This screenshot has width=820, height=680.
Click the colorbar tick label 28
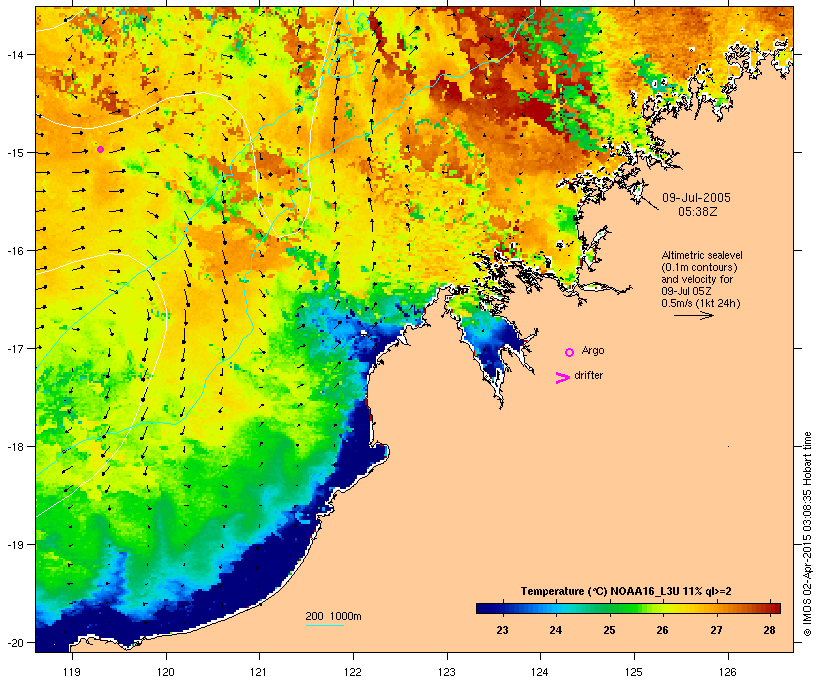coord(769,630)
